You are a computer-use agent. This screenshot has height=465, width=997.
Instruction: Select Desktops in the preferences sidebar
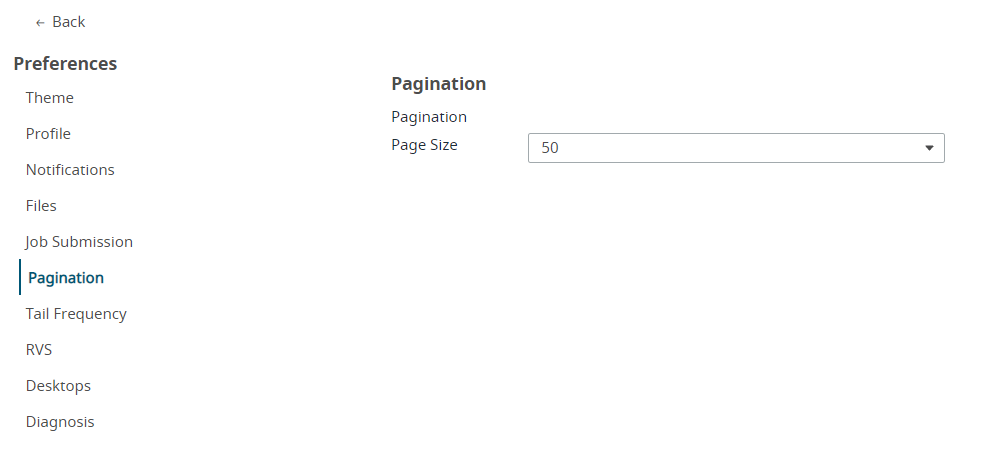(x=58, y=386)
